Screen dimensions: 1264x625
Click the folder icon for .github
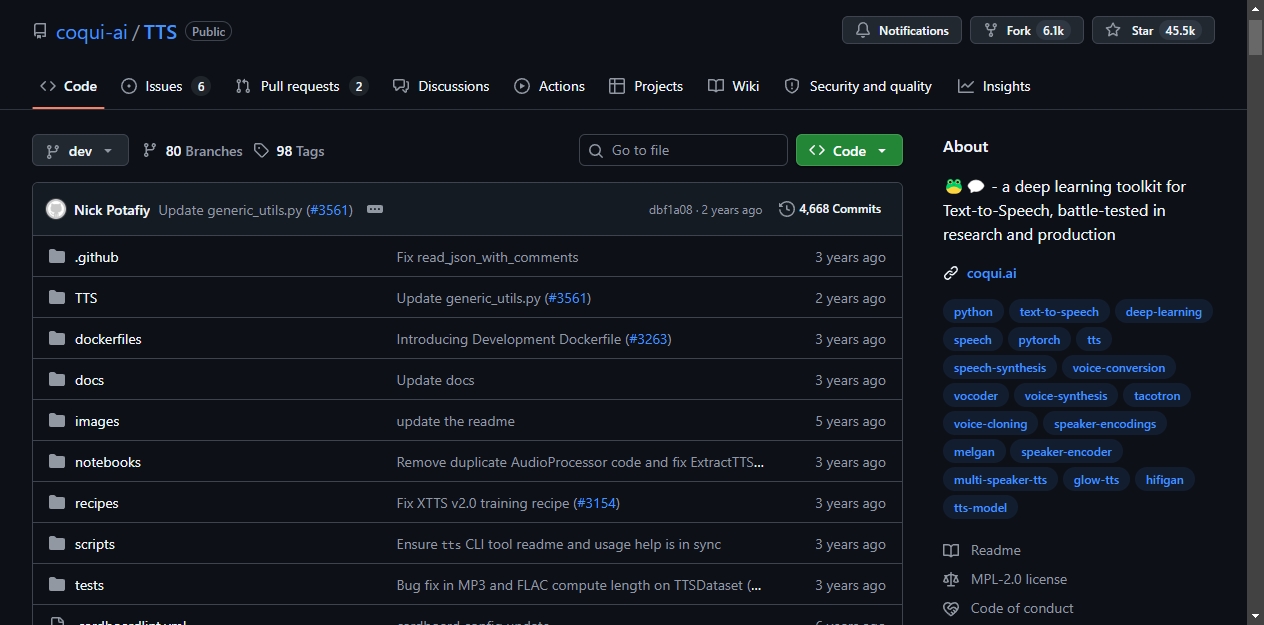57,257
